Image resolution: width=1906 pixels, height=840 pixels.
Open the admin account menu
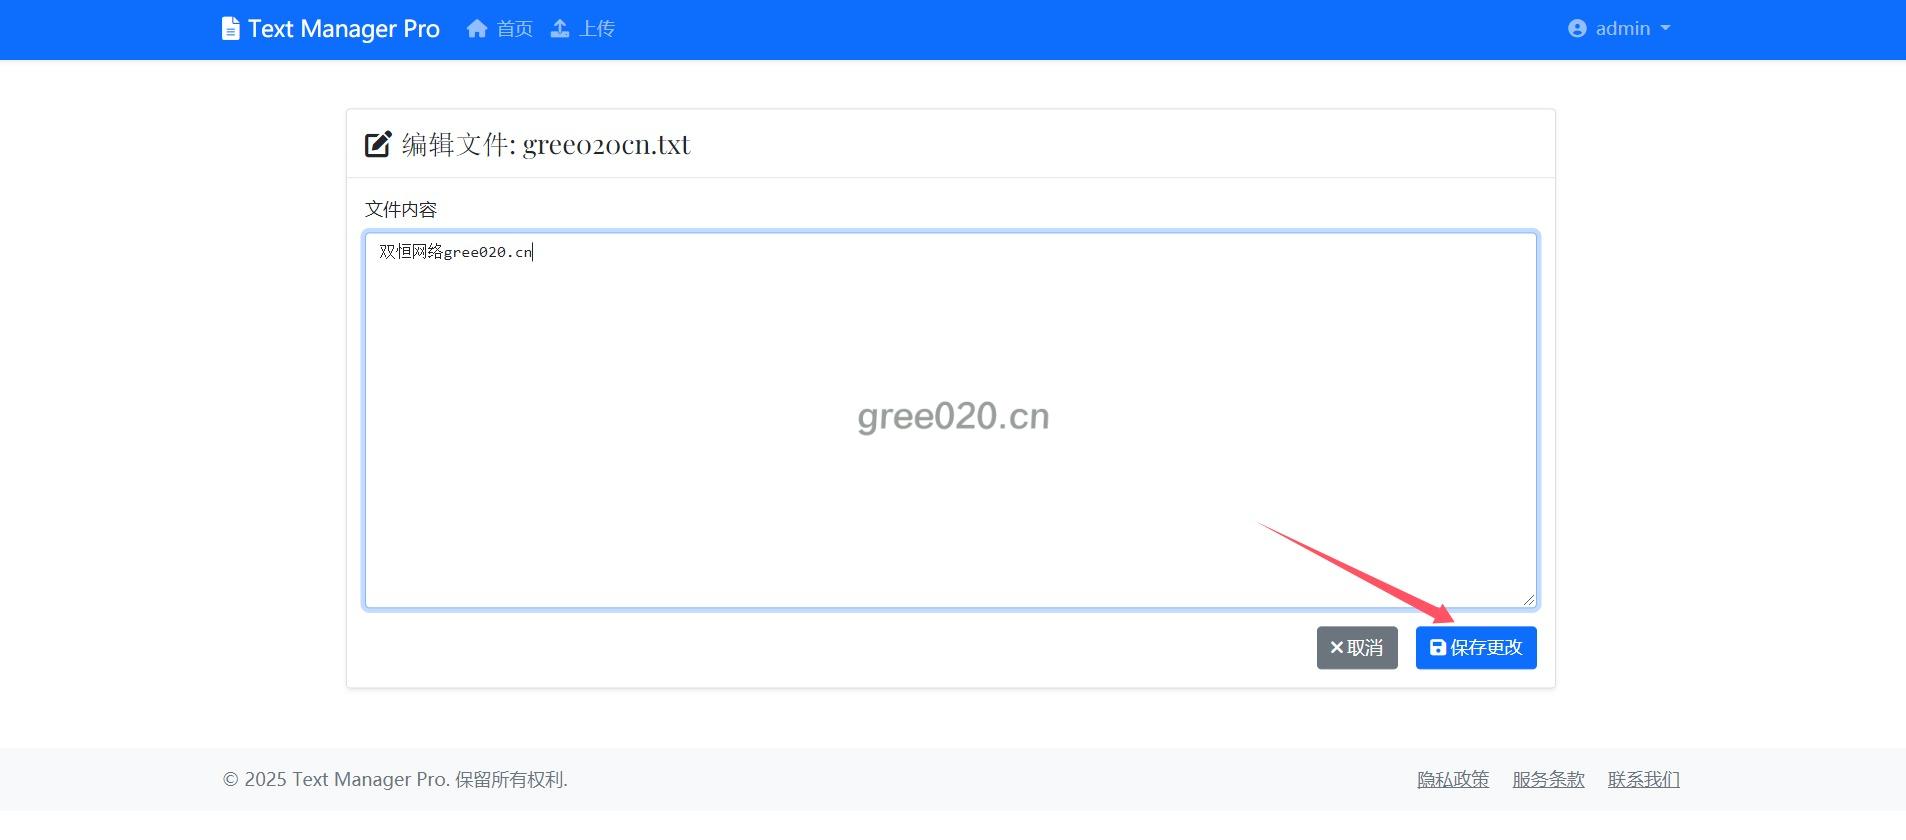pyautogui.click(x=1621, y=29)
